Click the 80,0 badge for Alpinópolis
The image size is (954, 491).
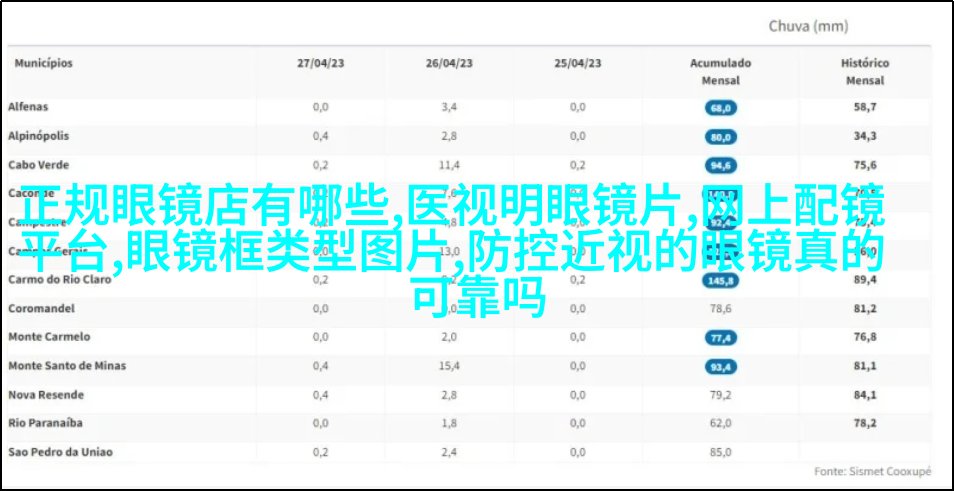[x=720, y=136]
